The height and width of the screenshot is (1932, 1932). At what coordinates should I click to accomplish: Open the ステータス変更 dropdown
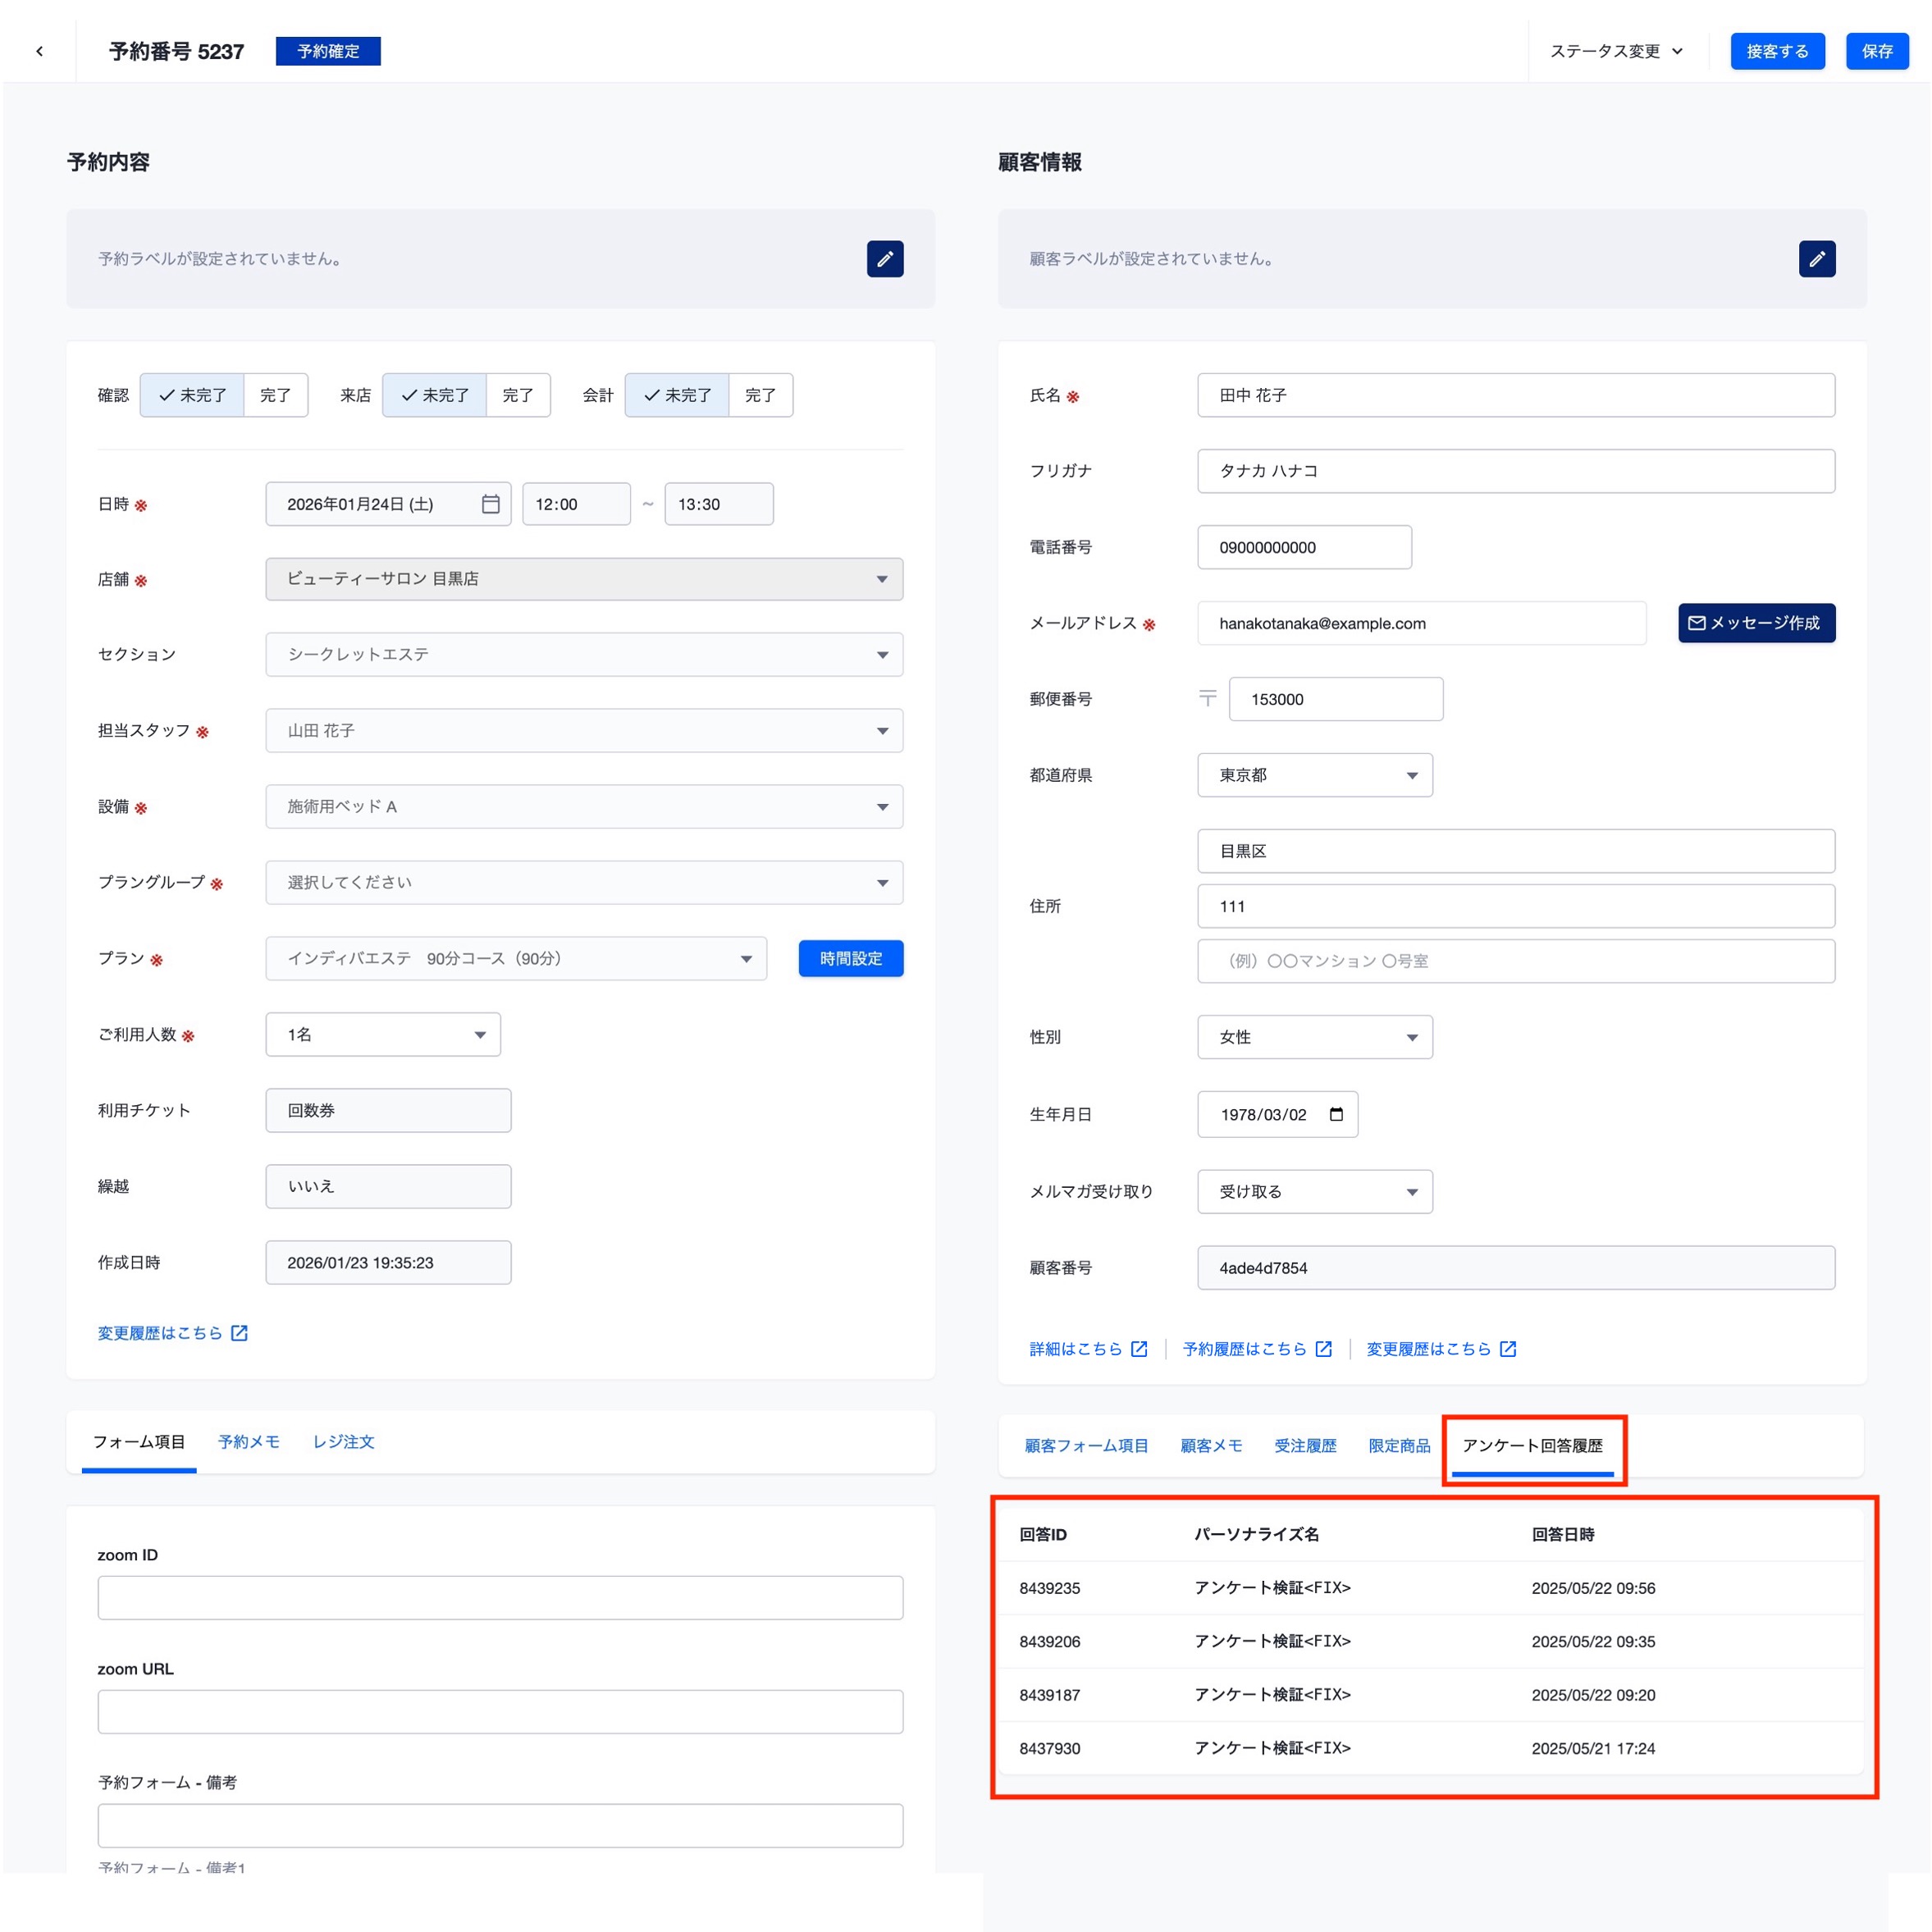pyautogui.click(x=1616, y=51)
